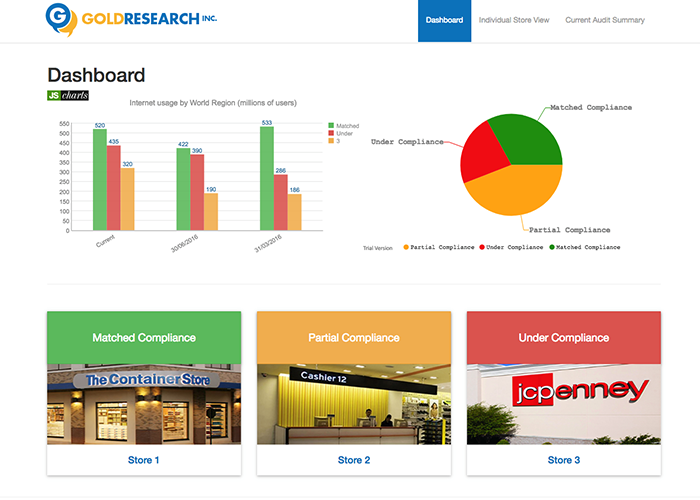Switch to Individual Store View tab
Screen dimensions: 700x500
[514, 20]
